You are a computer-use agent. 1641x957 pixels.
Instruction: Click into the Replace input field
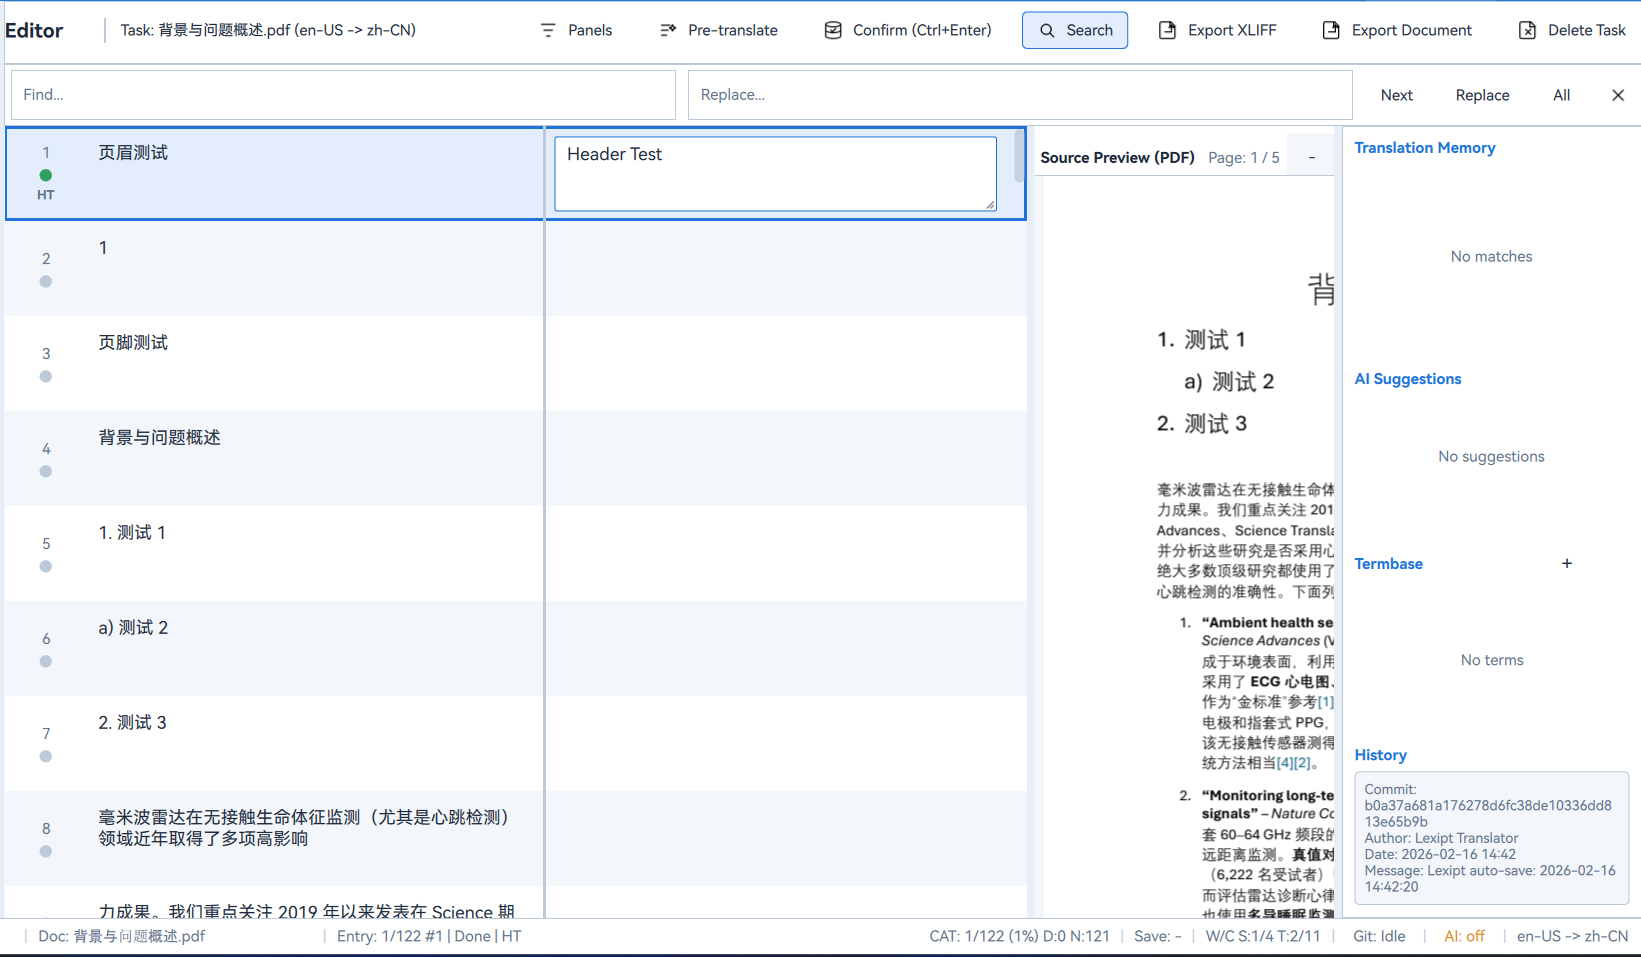click(1019, 95)
